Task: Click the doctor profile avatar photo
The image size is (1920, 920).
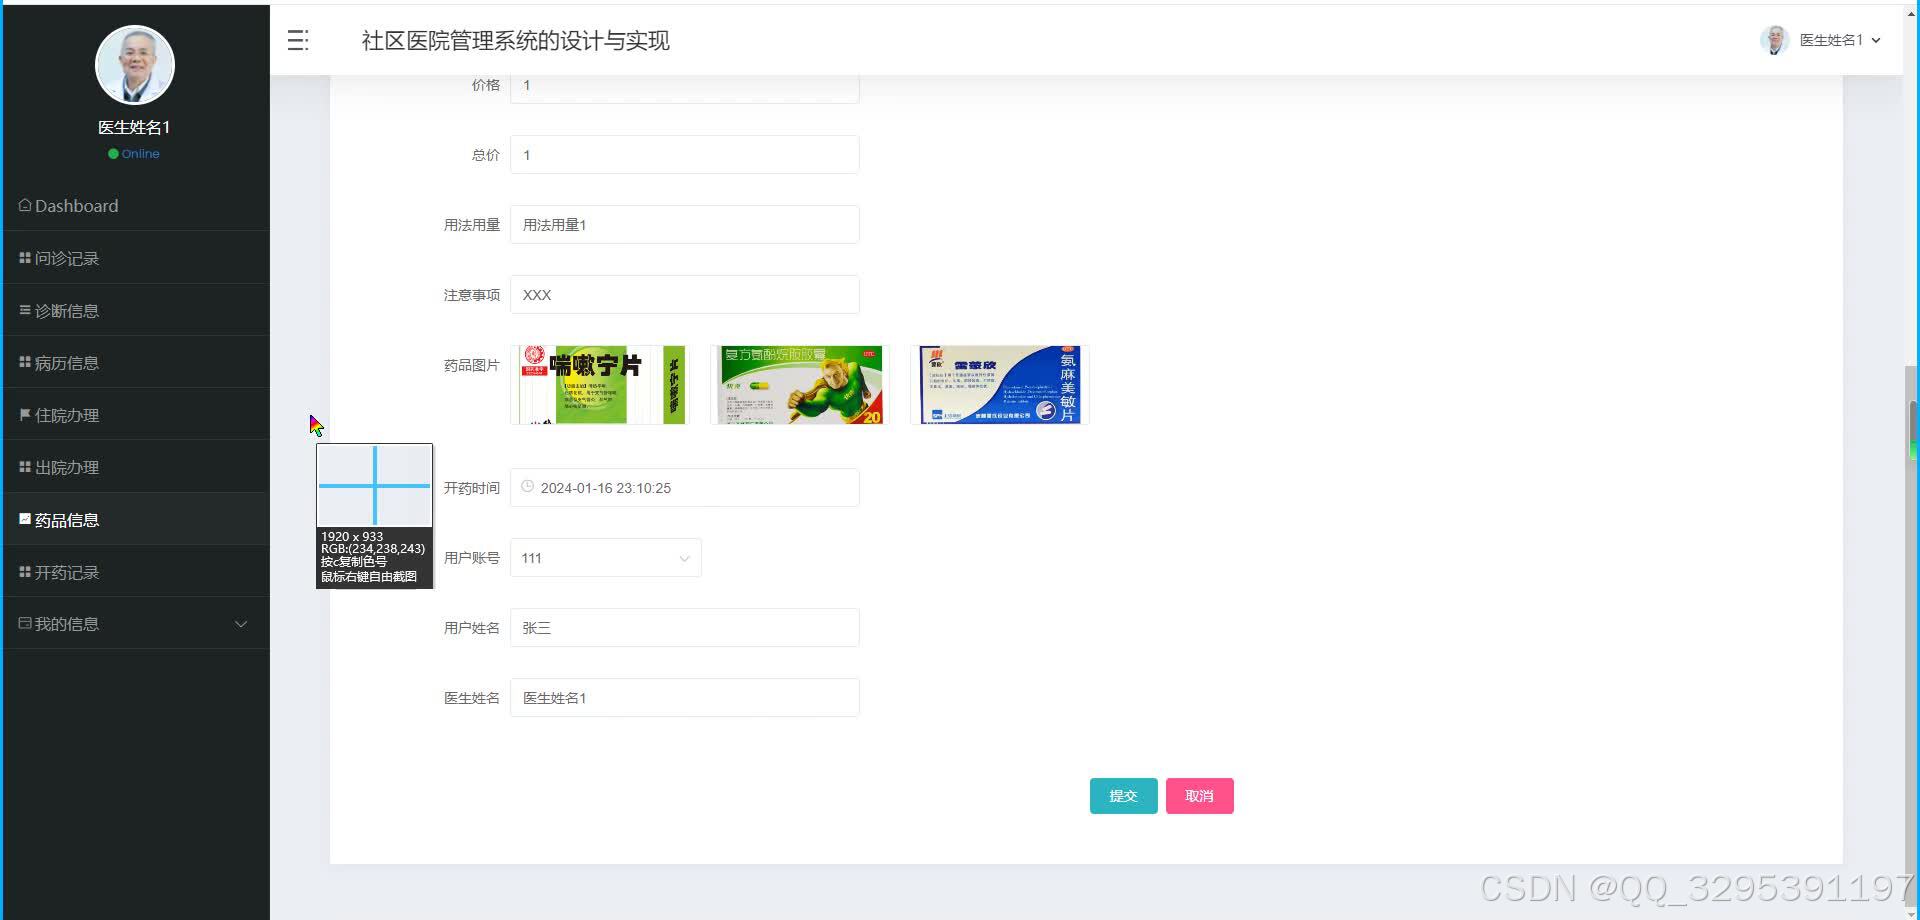Action: tap(134, 64)
